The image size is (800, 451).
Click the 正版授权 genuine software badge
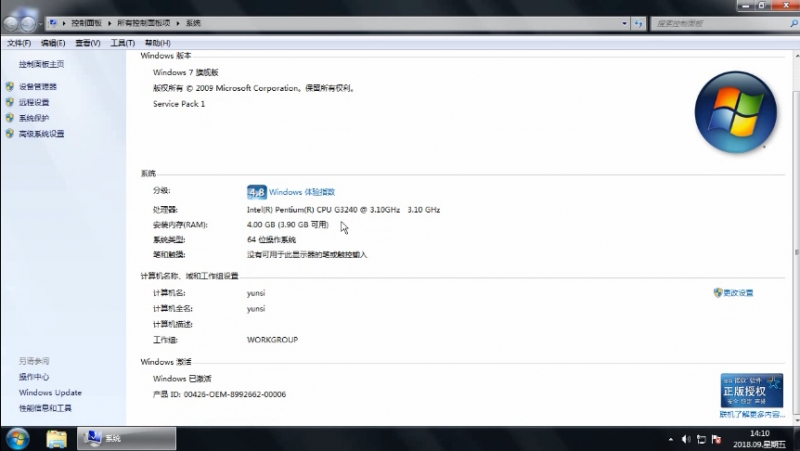point(752,391)
